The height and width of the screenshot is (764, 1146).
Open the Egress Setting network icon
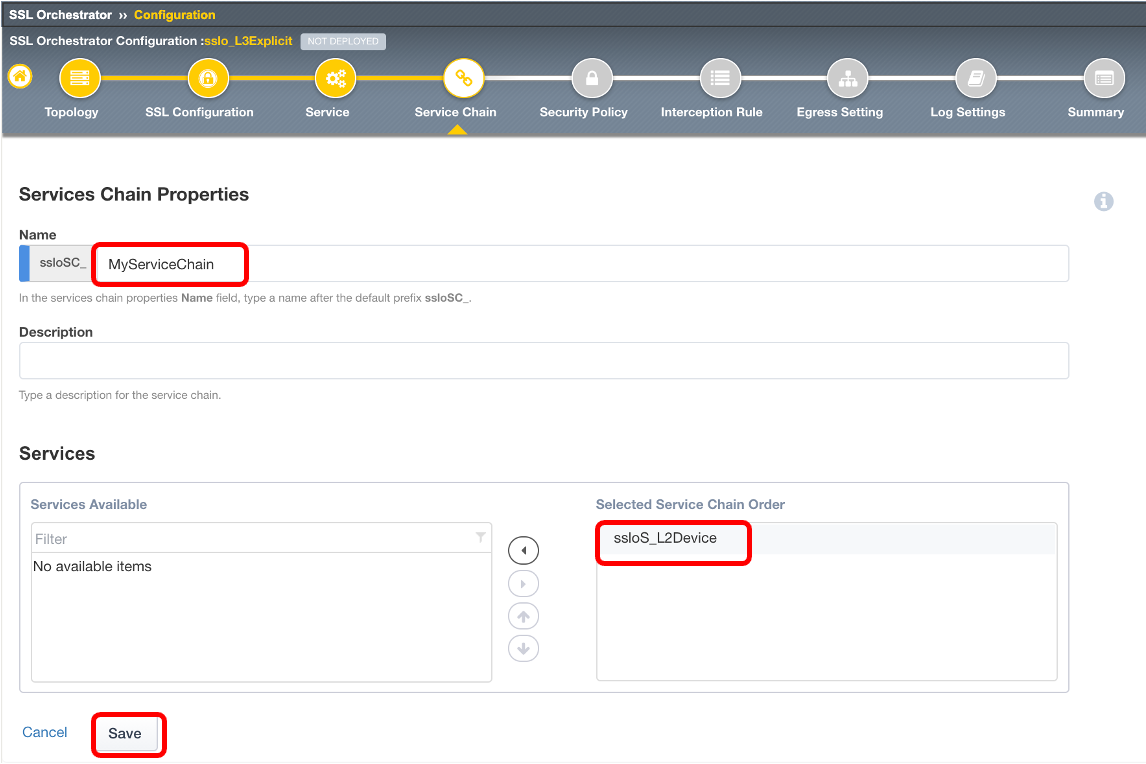(848, 77)
